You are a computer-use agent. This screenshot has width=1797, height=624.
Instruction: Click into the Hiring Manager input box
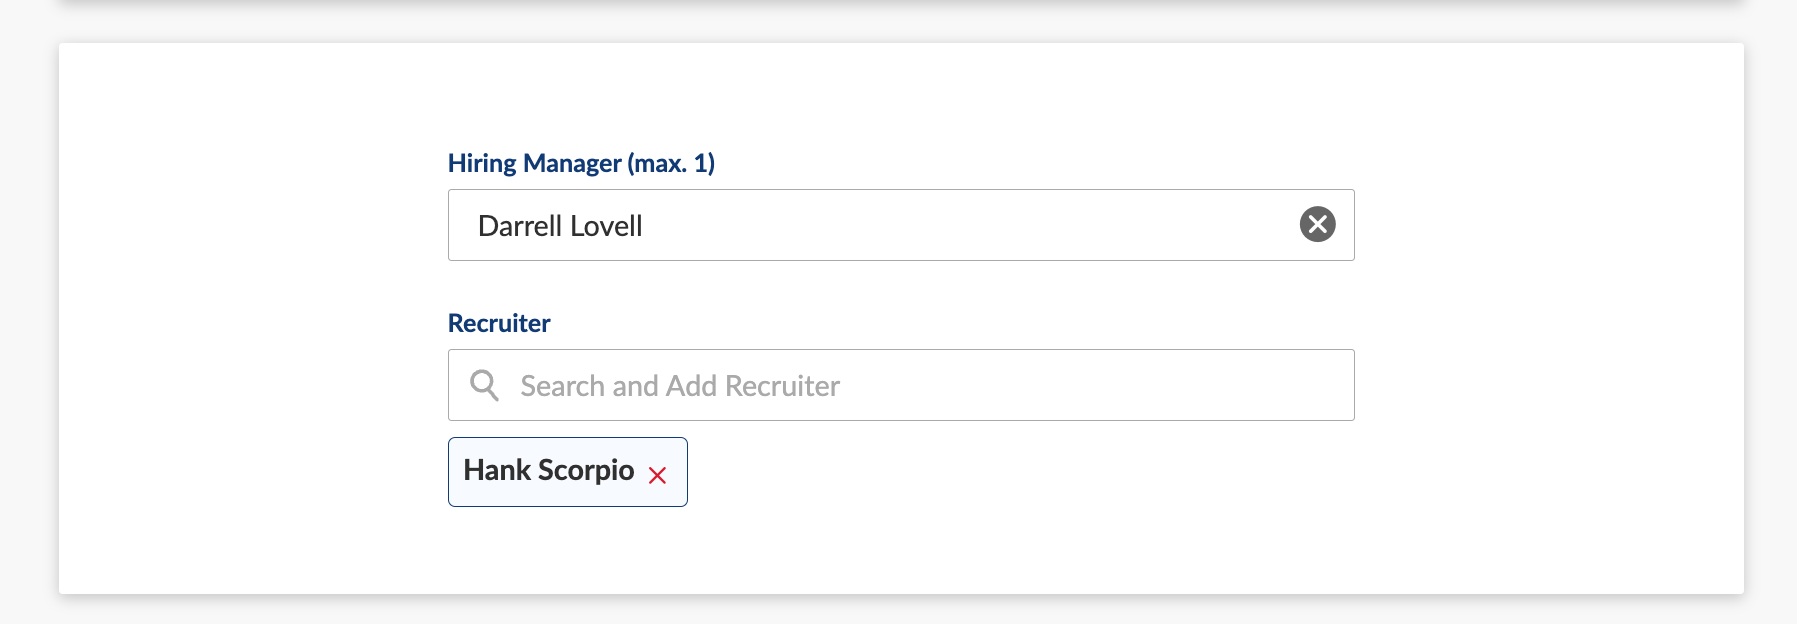tap(901, 225)
